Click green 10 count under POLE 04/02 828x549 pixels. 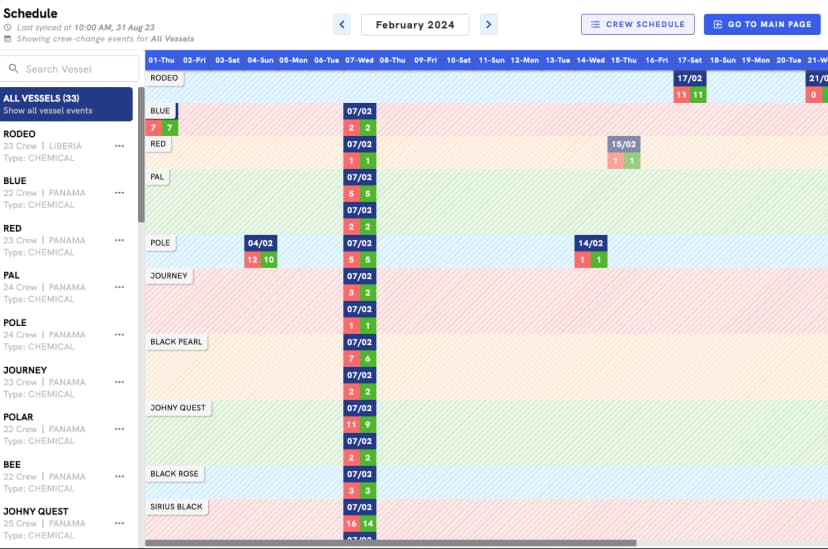(269, 260)
